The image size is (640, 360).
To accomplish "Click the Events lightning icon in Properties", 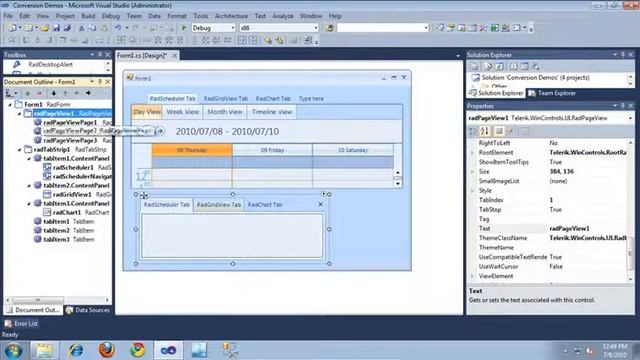I will (x=510, y=131).
